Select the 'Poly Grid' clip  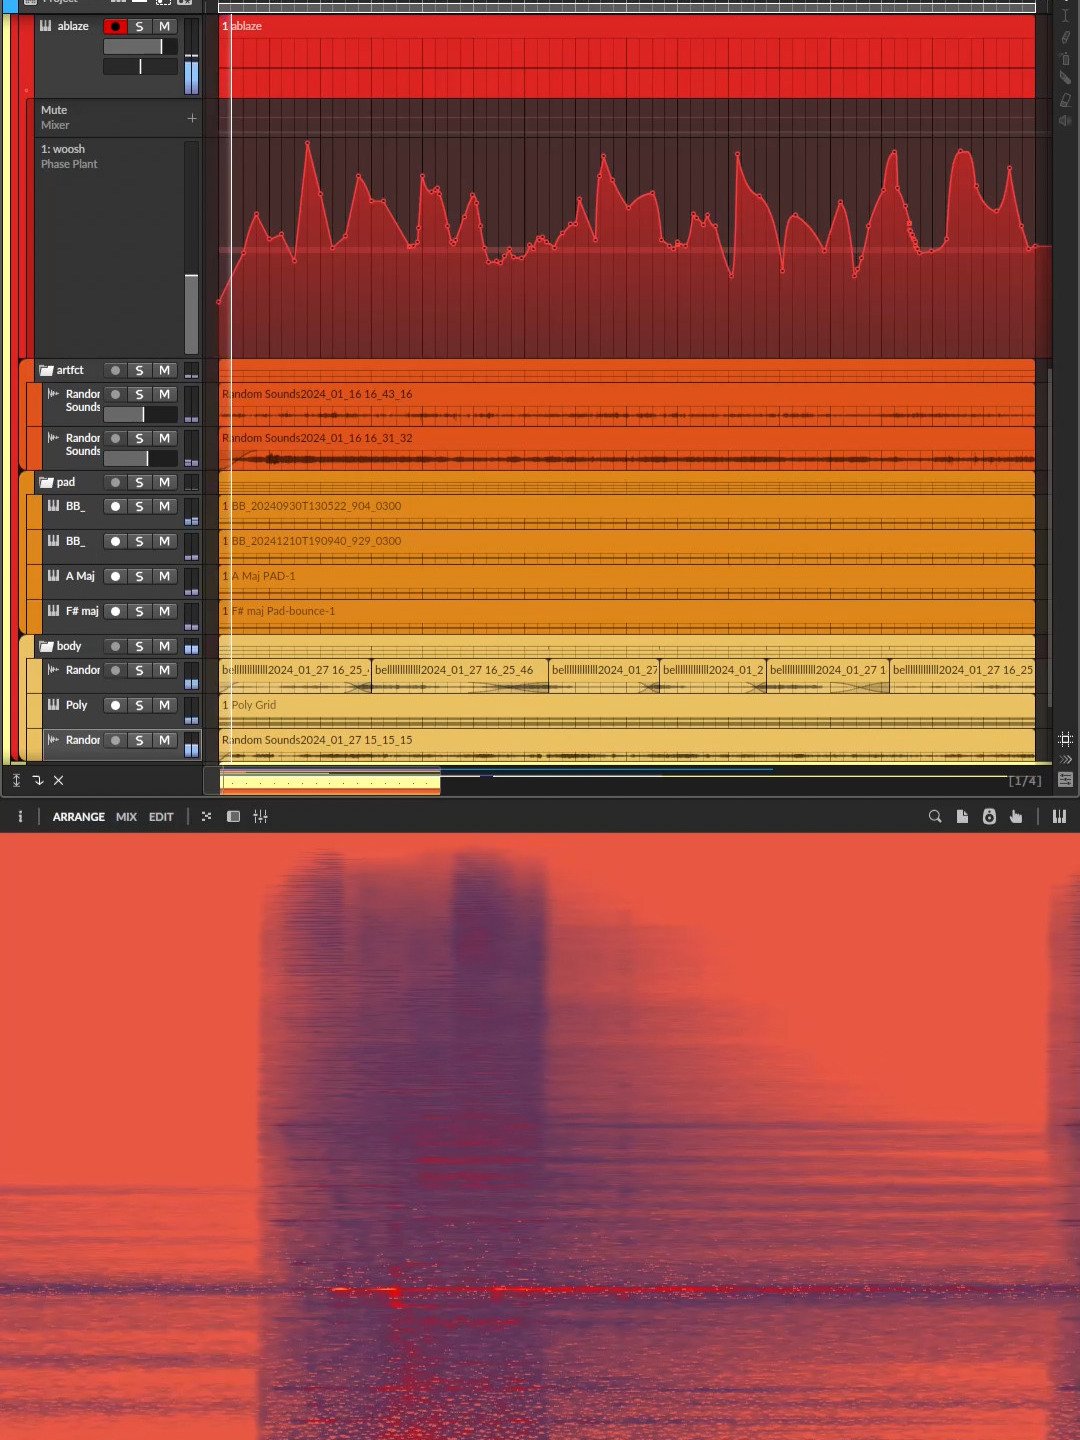tap(627, 711)
